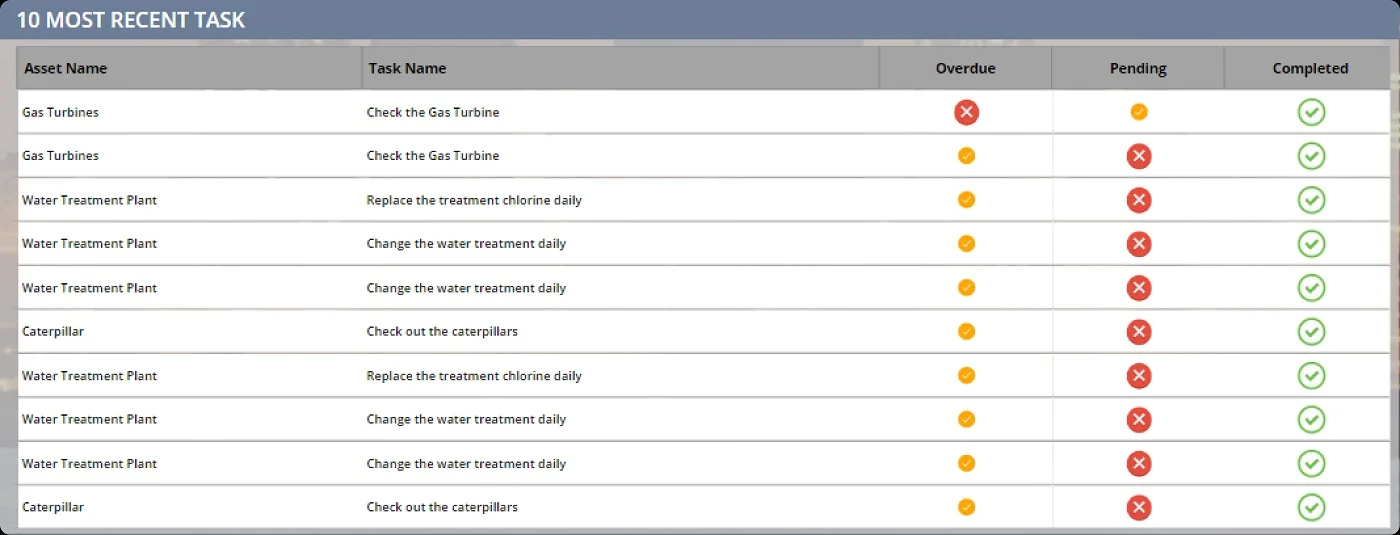1400x535 pixels.
Task: Click orange overdue icon in first chlorine replacement row
Action: point(966,200)
